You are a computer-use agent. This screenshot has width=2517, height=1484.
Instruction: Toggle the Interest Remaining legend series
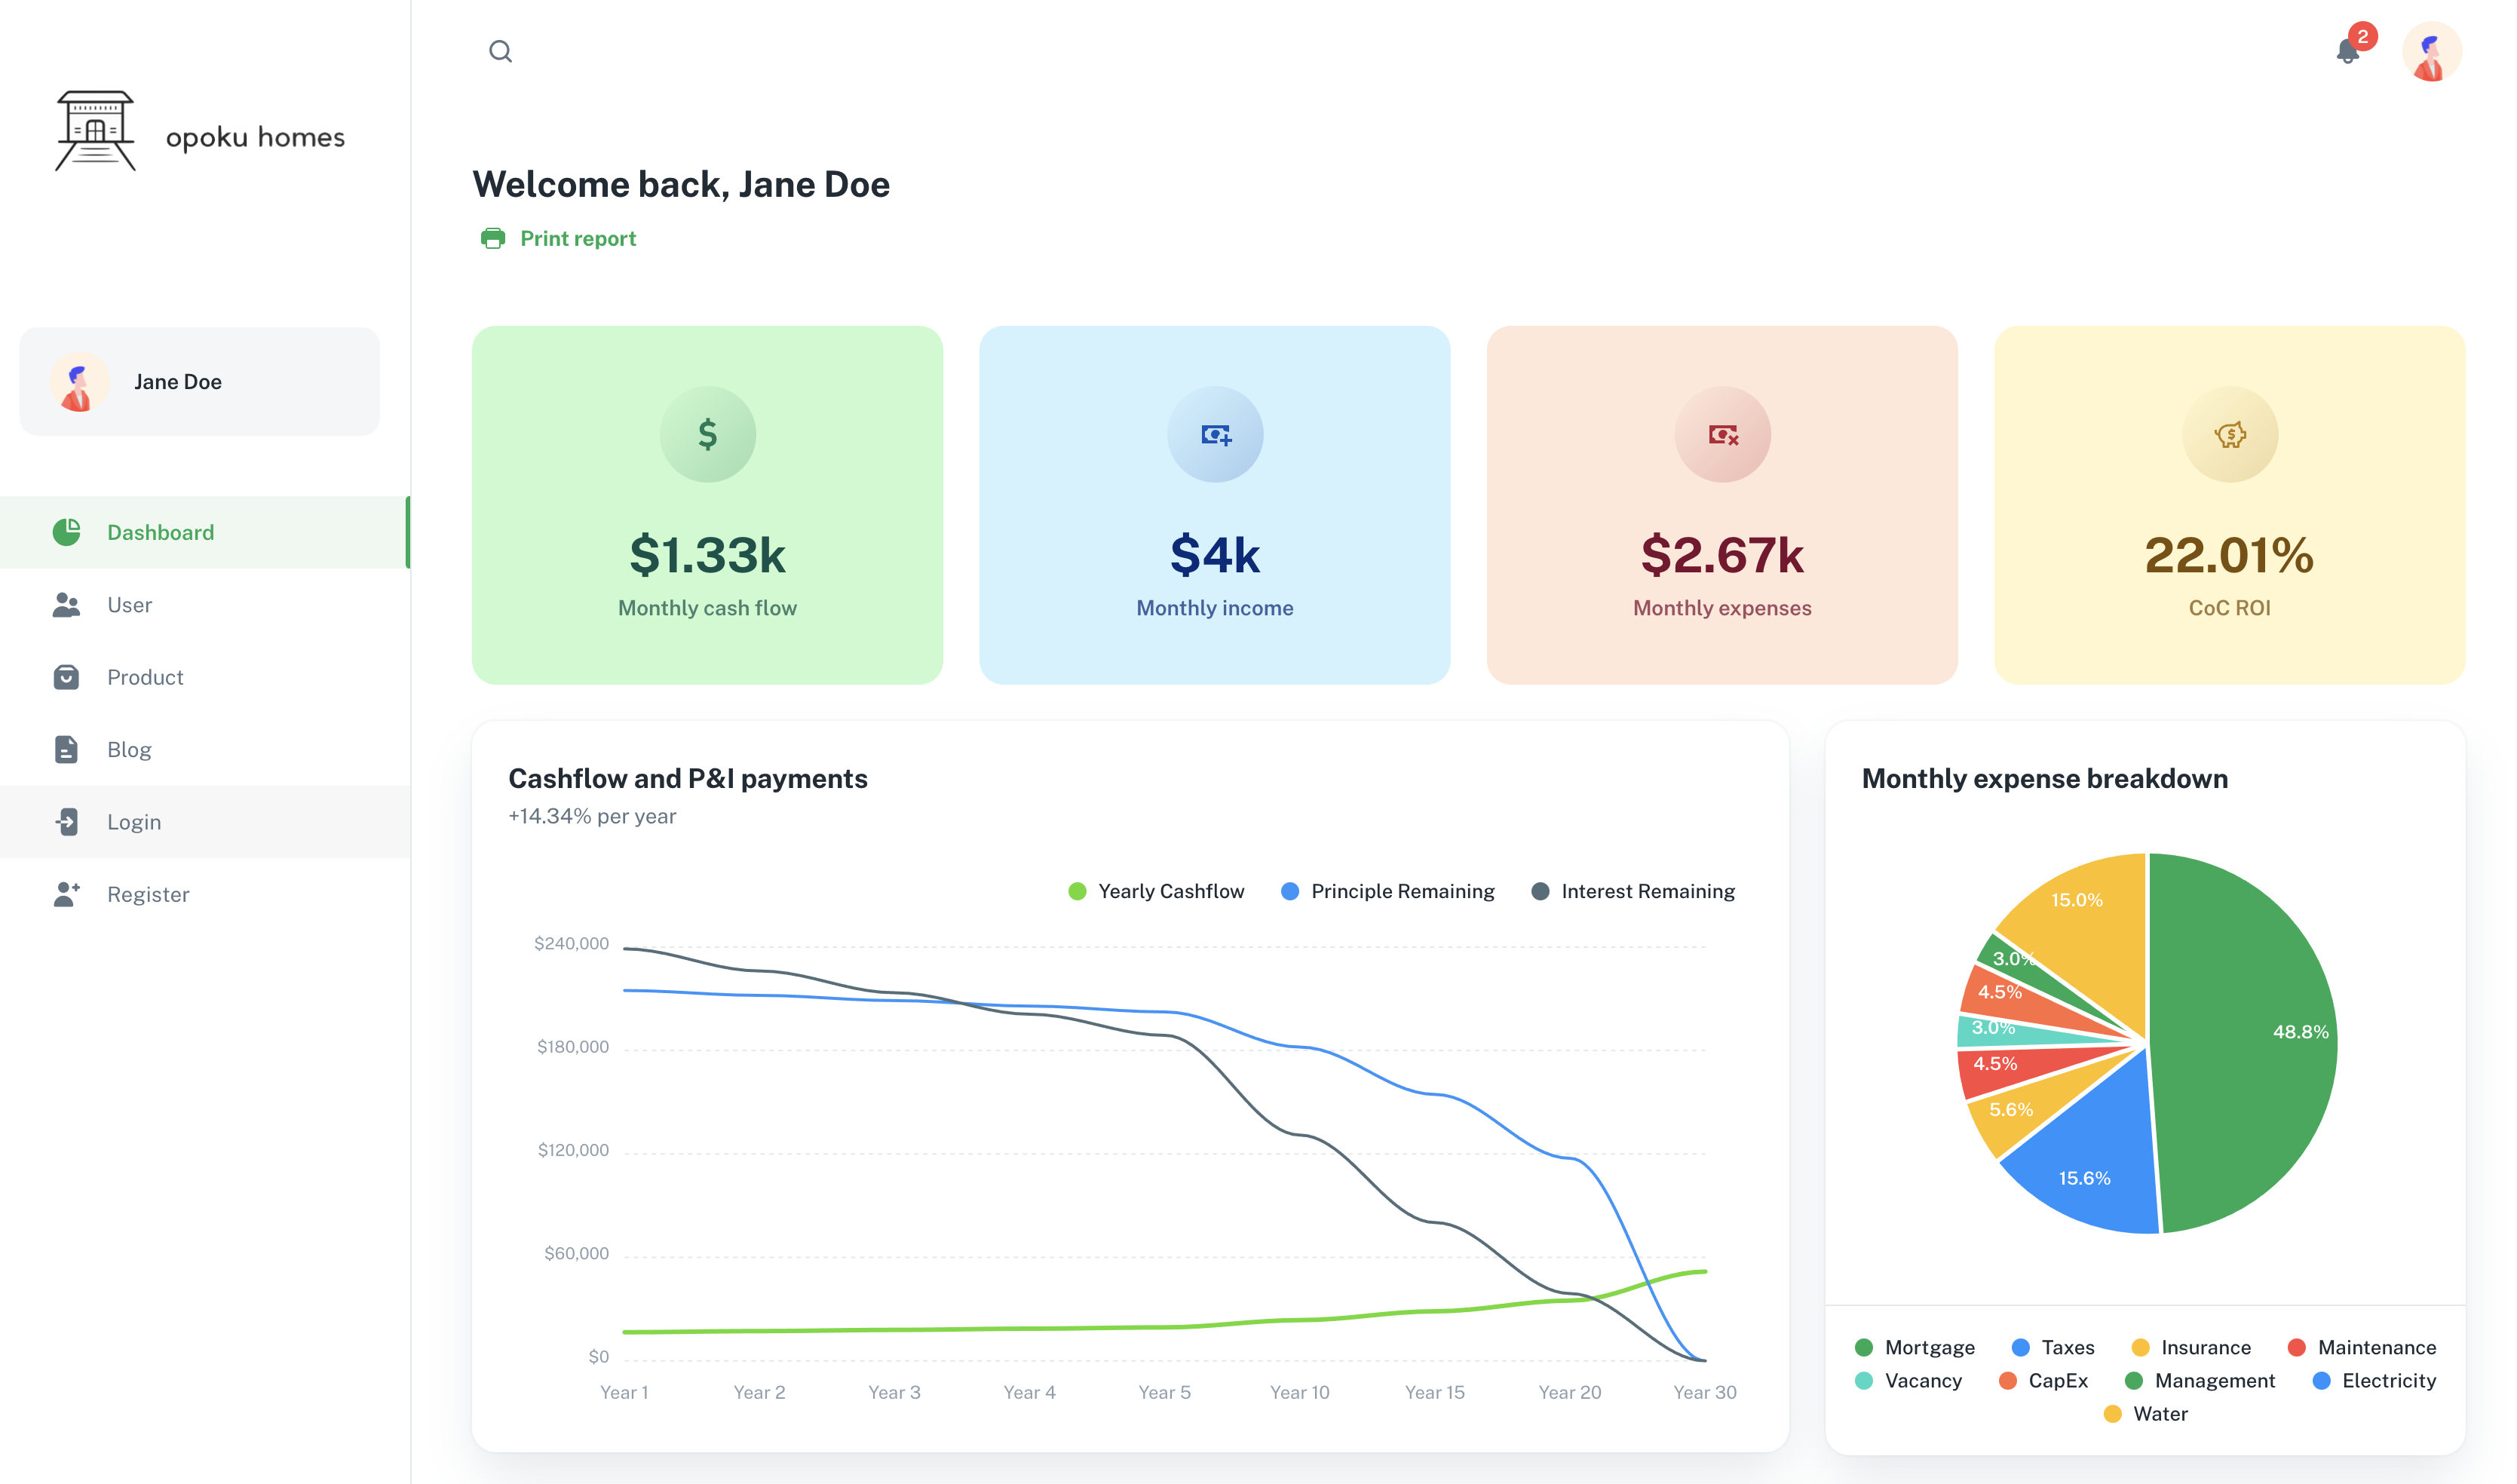click(x=1633, y=891)
